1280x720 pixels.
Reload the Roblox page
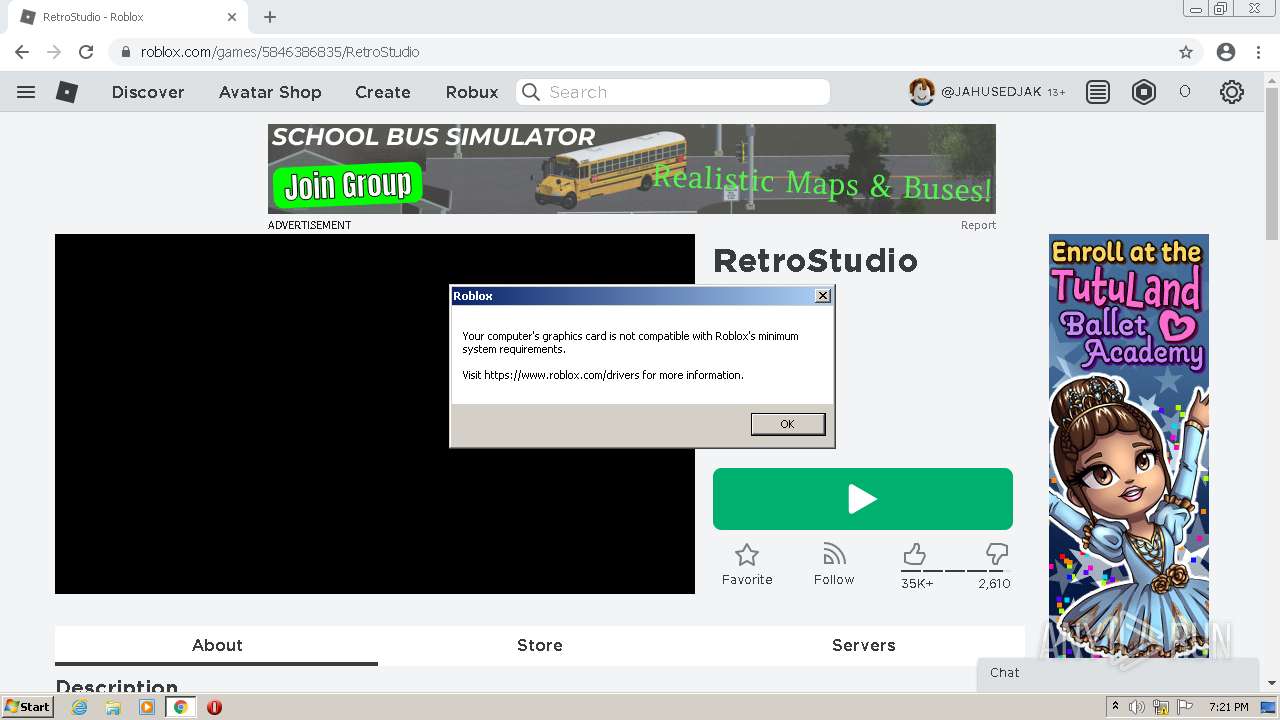86,52
